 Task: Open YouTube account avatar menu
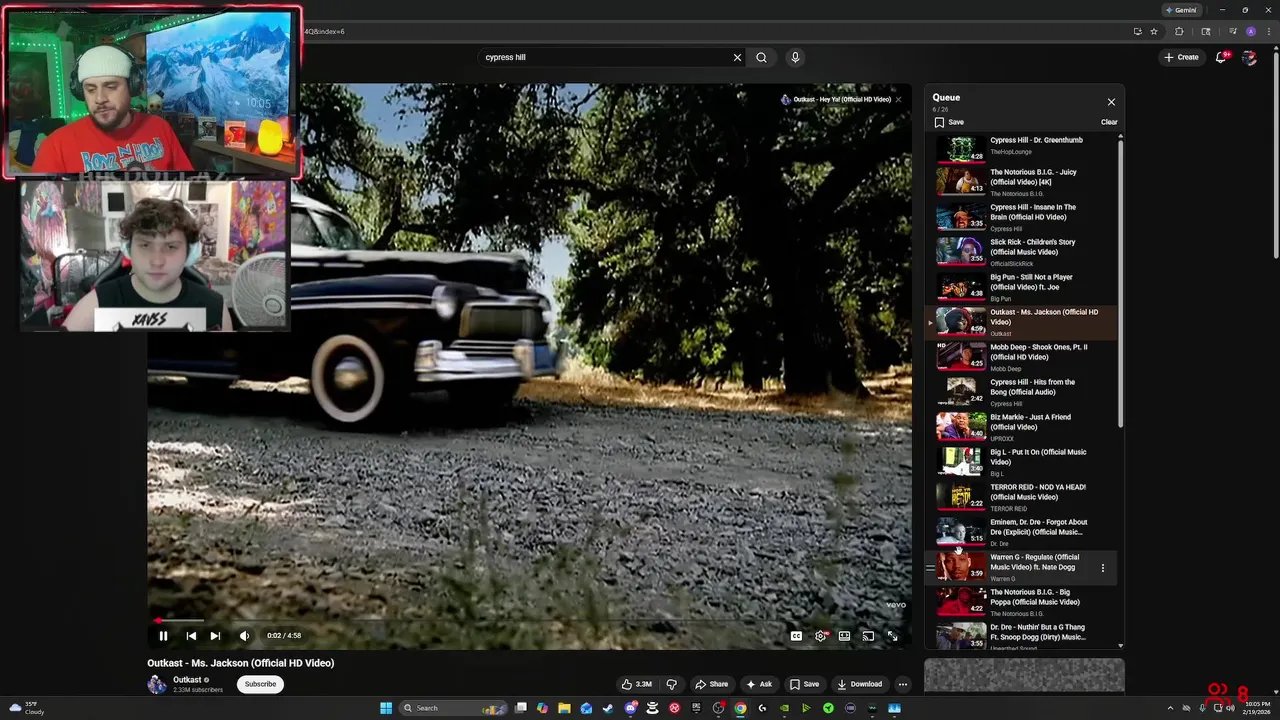pyautogui.click(x=1249, y=57)
